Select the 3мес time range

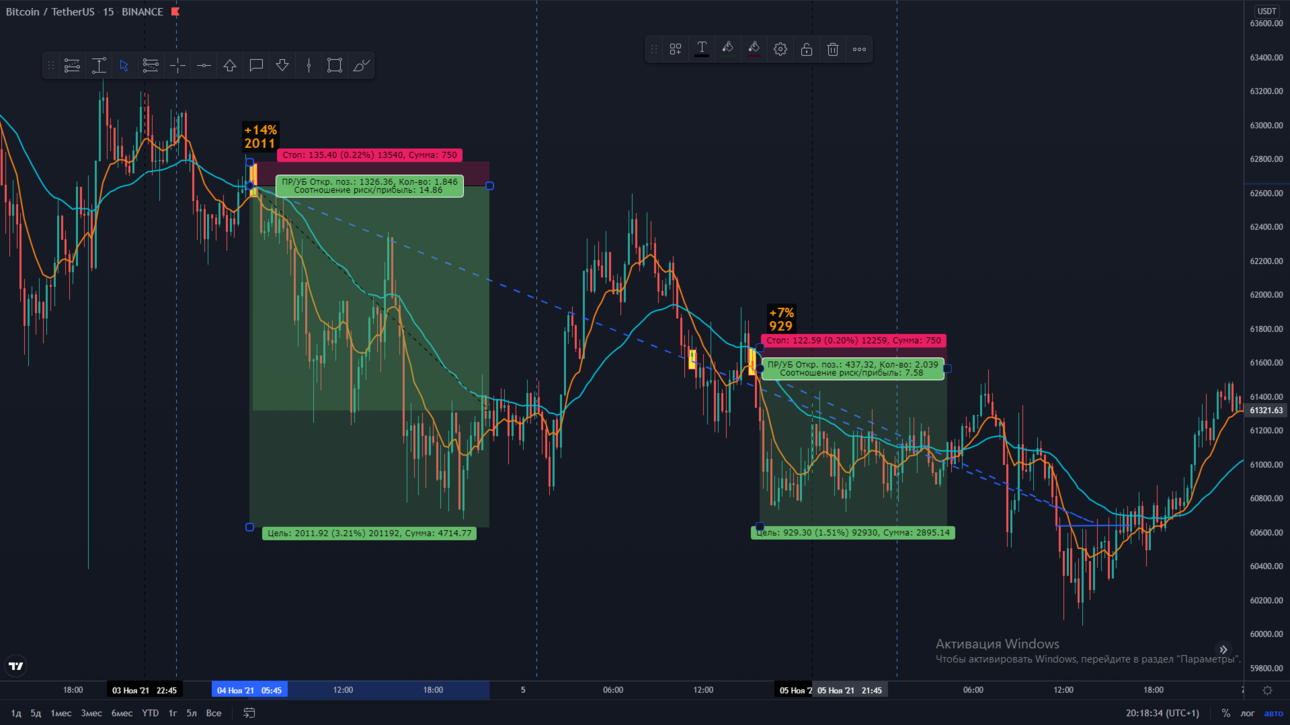coord(91,713)
